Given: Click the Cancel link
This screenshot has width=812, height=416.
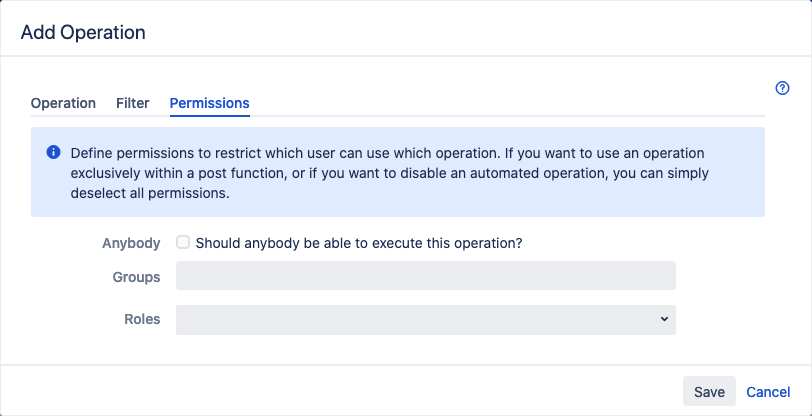Looking at the screenshot, I should coord(768,392).
